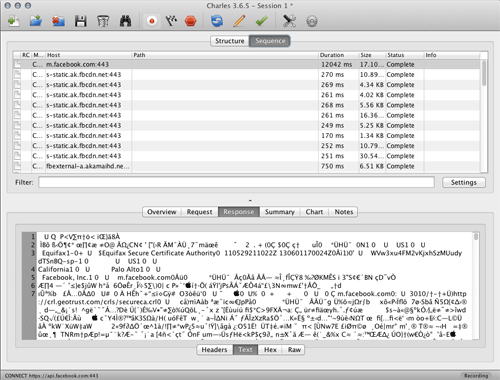Sort by the Path column header

(x=225, y=55)
